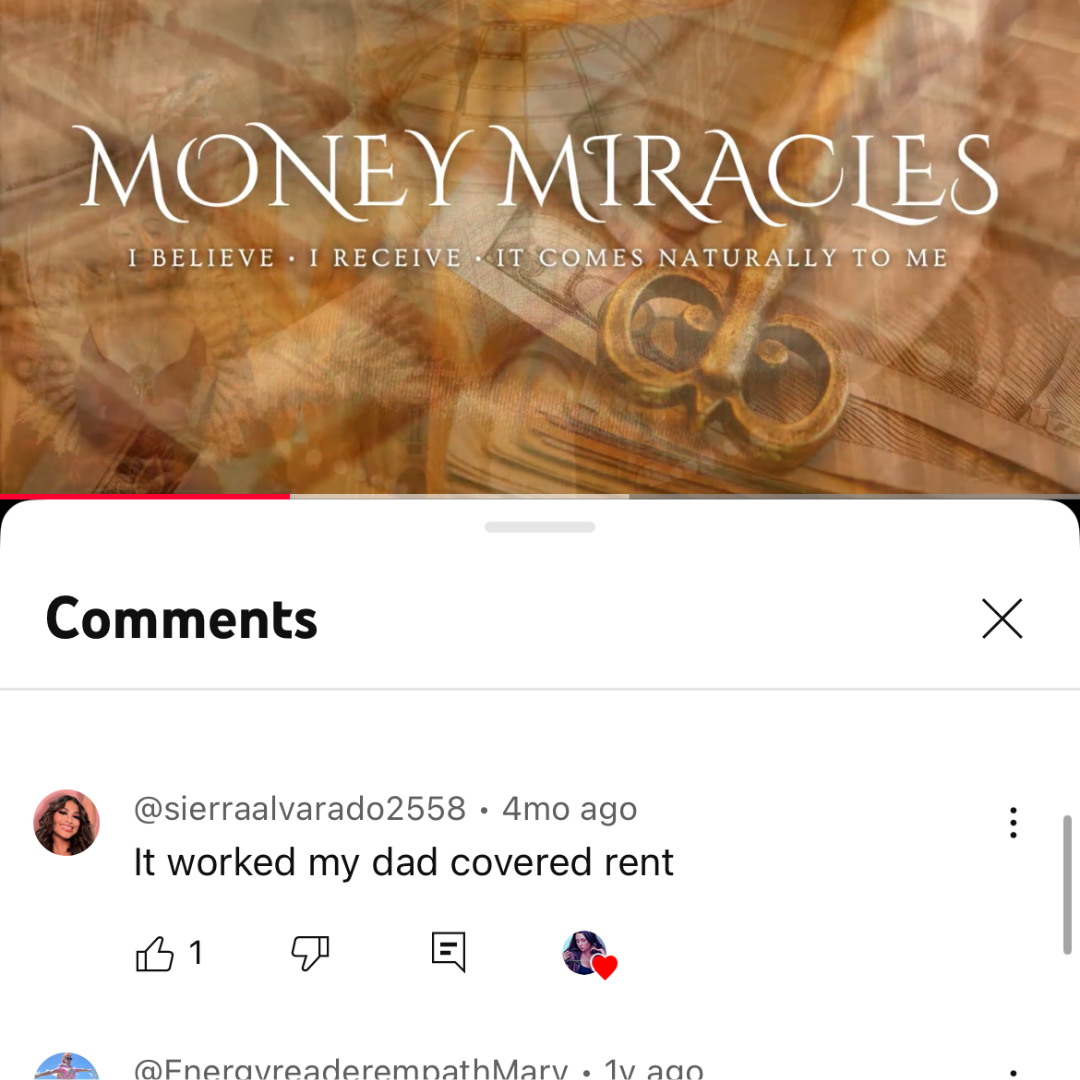Open @sierraalvarado2558 channel link

point(300,809)
